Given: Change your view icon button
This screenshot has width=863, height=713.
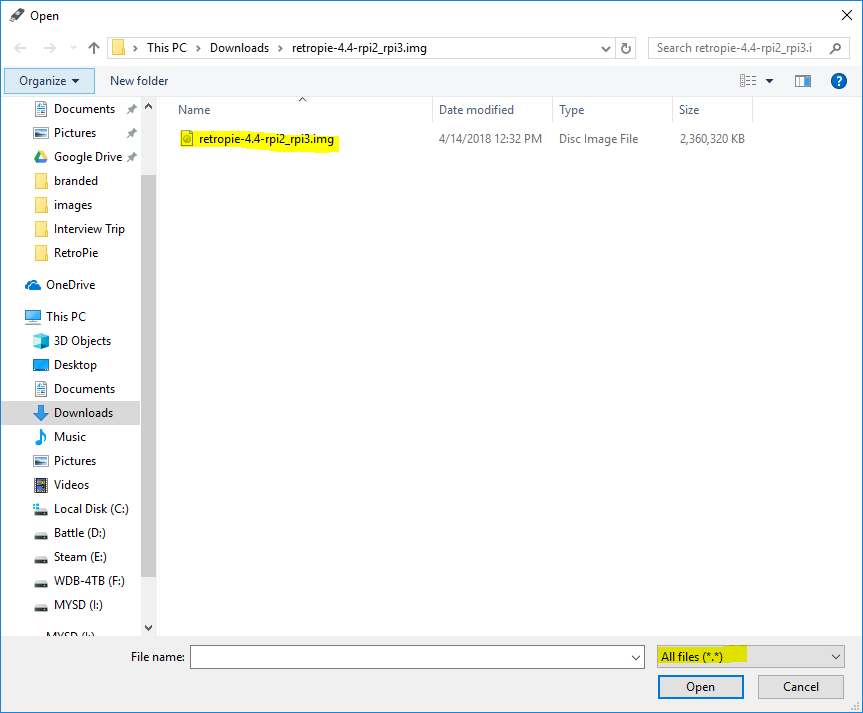Looking at the screenshot, I should click(747, 81).
